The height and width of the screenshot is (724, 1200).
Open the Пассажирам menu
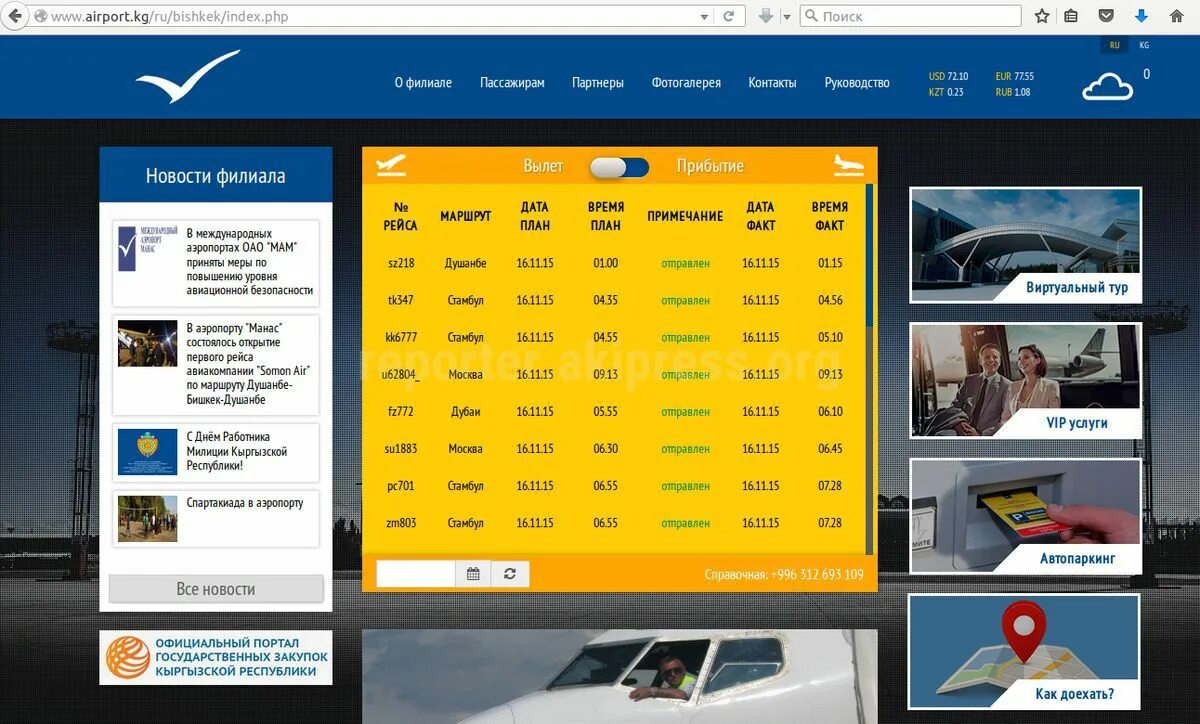[512, 83]
